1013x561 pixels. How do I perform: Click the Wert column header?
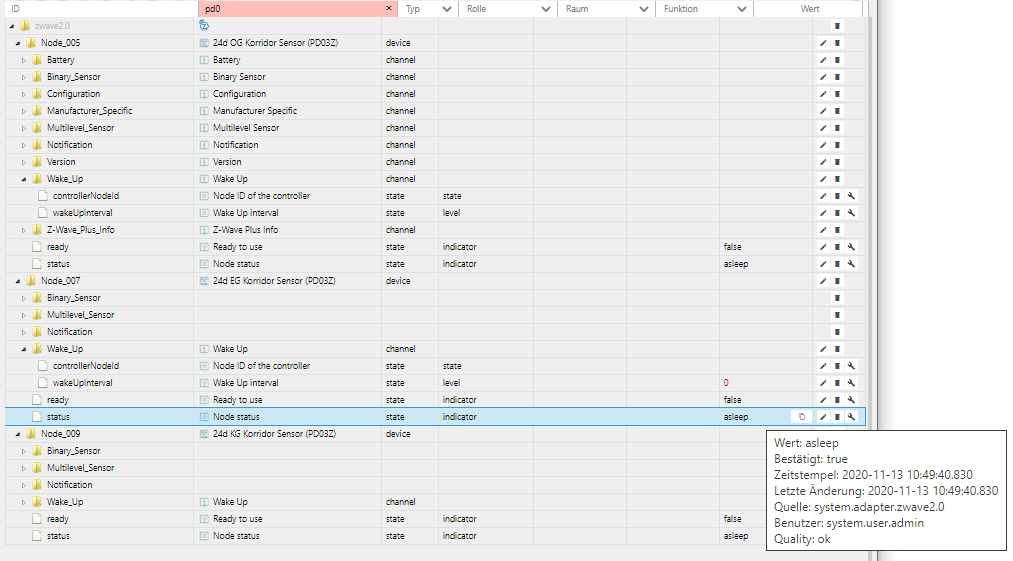click(809, 9)
